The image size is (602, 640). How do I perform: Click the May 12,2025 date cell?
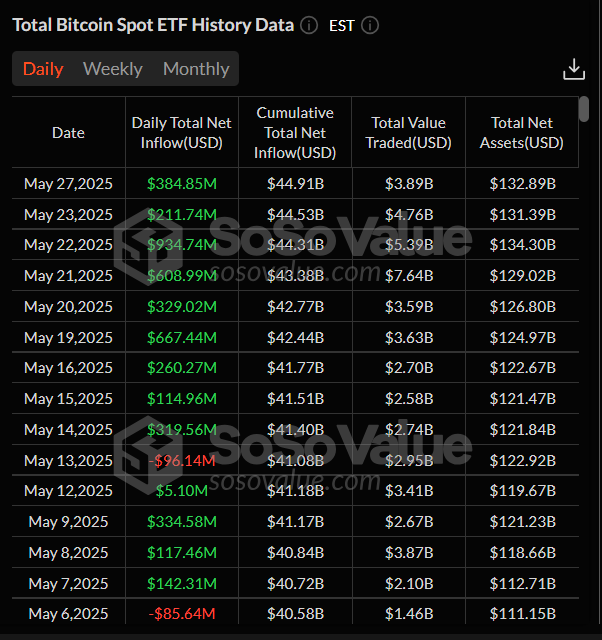(x=68, y=491)
